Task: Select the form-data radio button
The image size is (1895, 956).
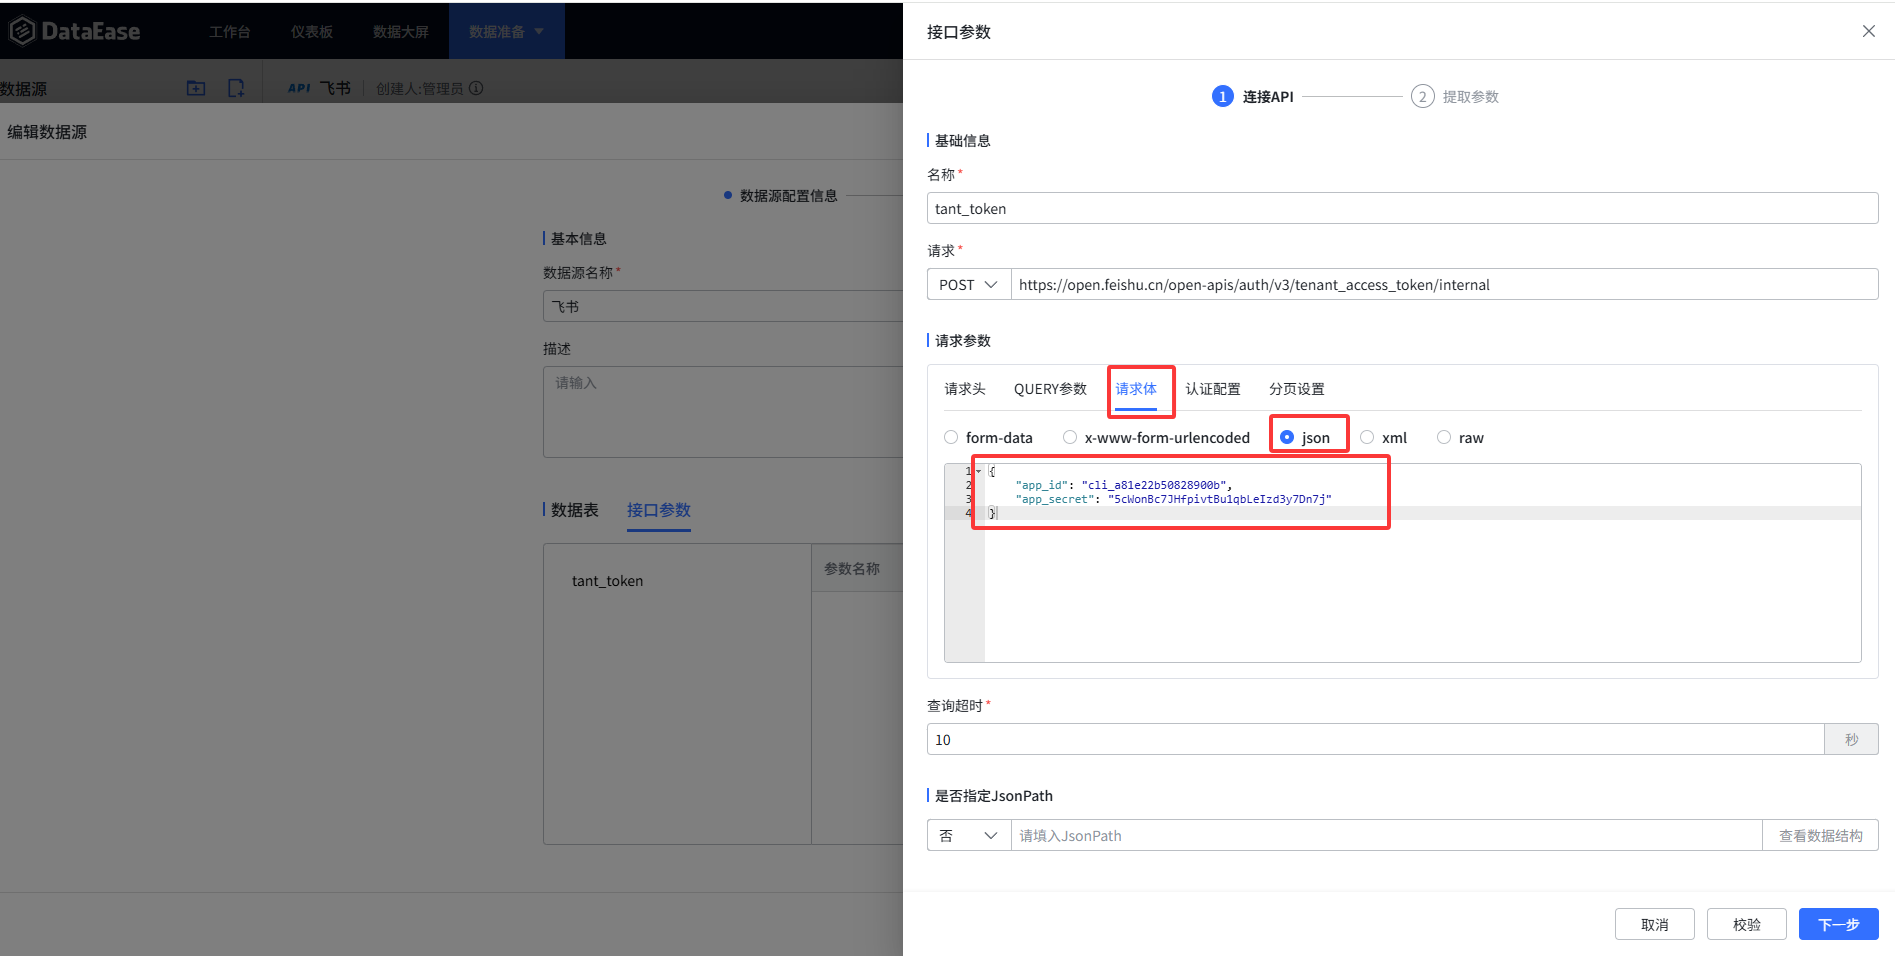Action: (950, 437)
